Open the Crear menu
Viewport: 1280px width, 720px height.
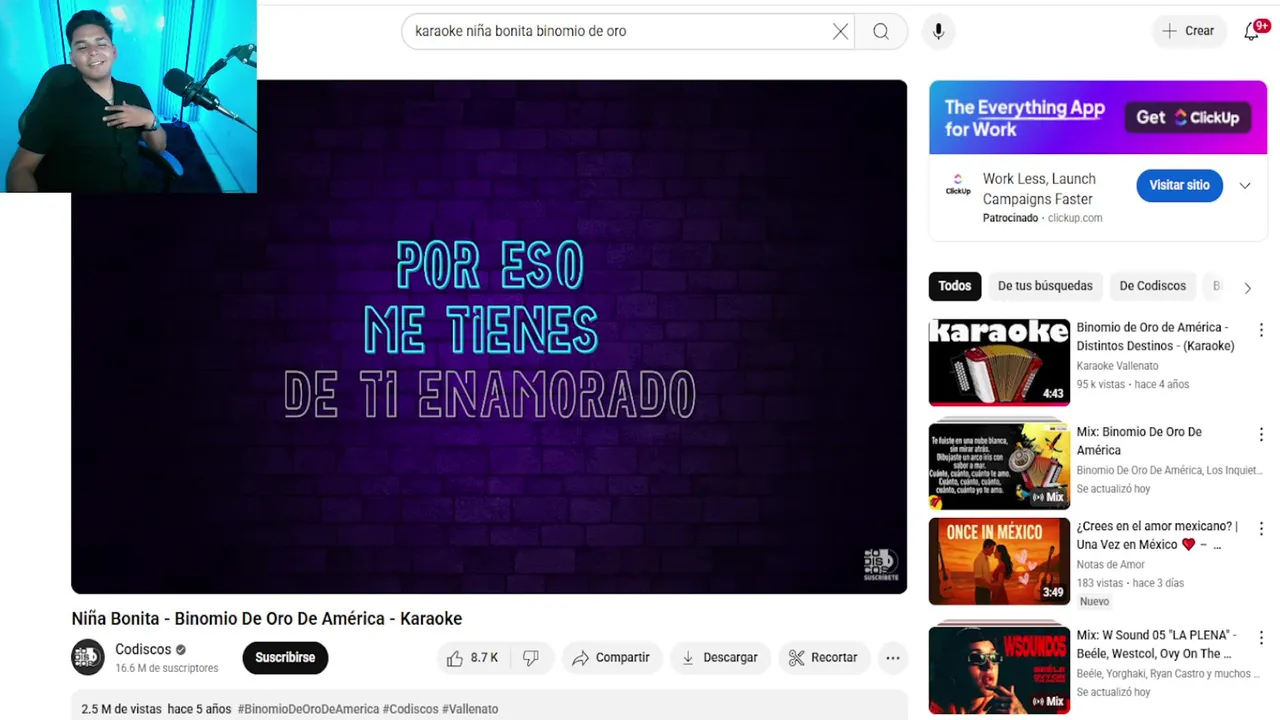[1188, 31]
